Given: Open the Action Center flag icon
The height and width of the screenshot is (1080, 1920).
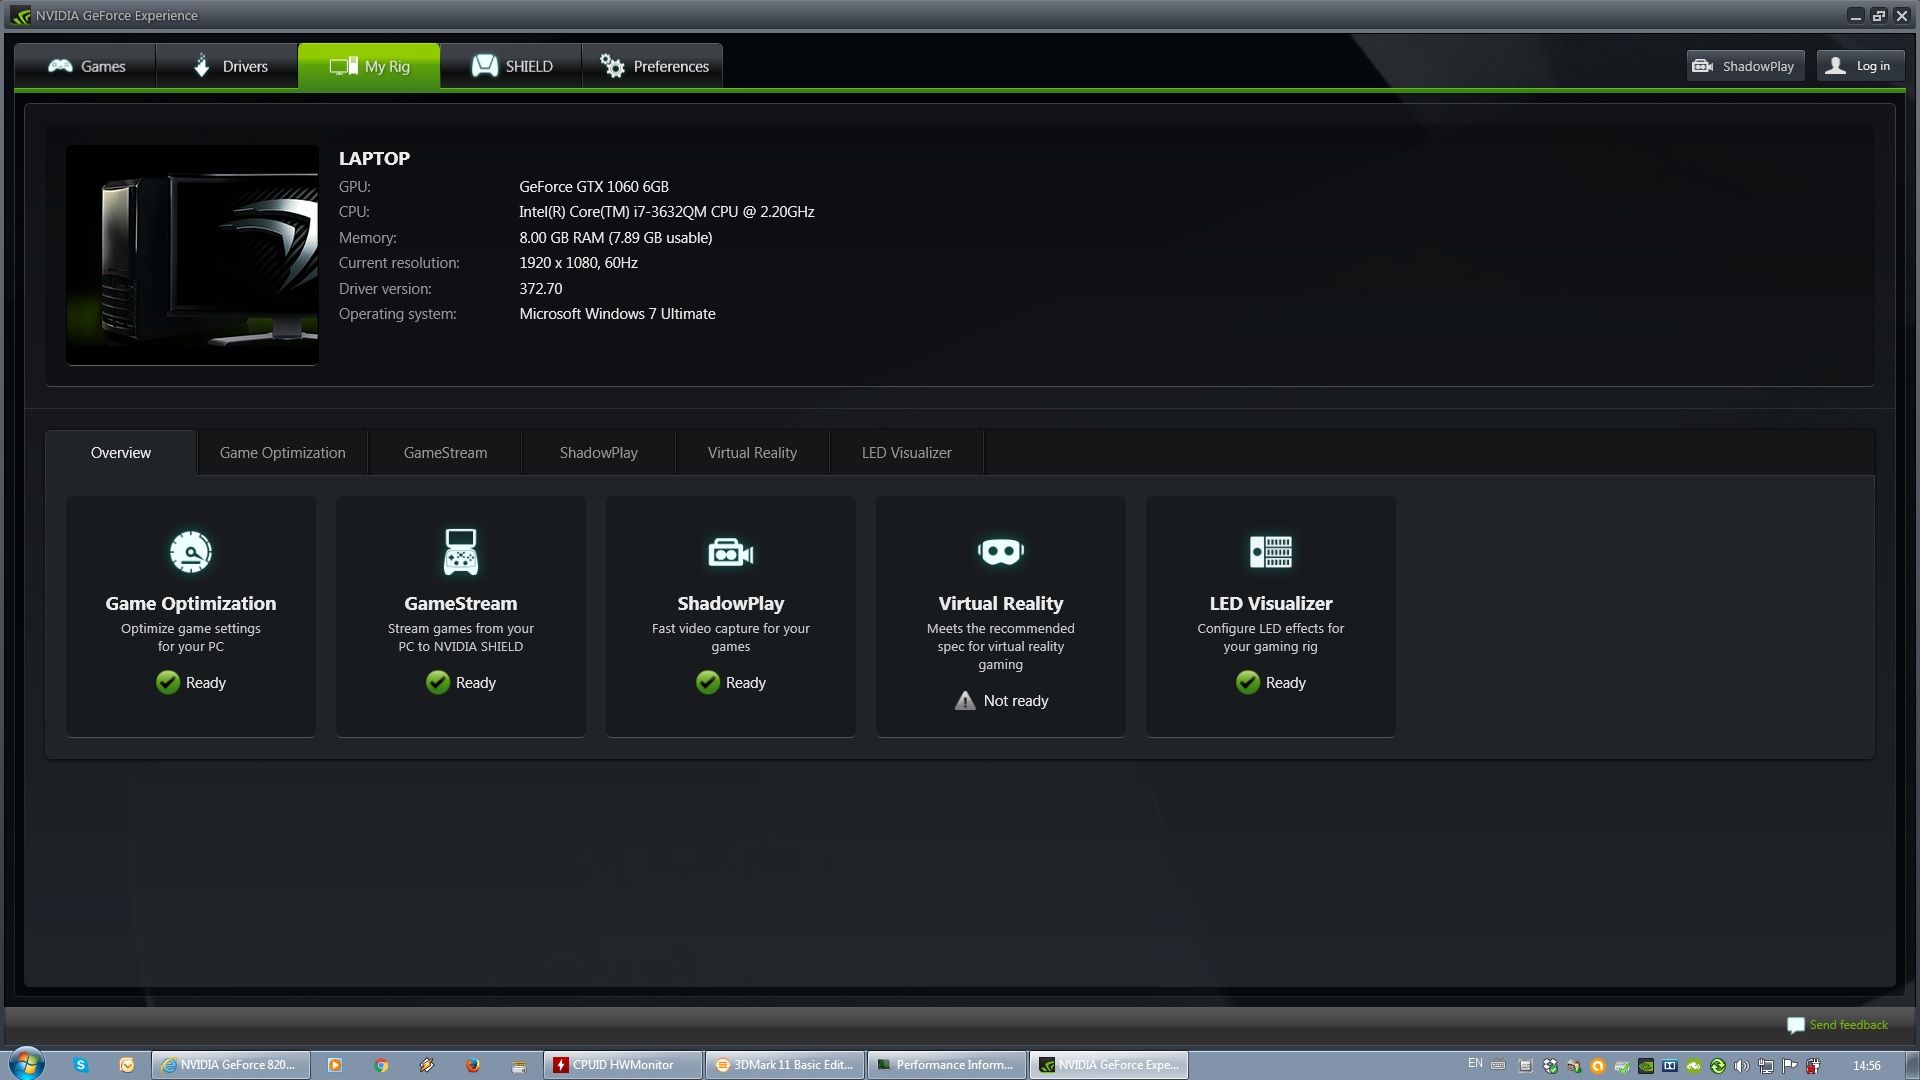Looking at the screenshot, I should pos(1789,1066).
